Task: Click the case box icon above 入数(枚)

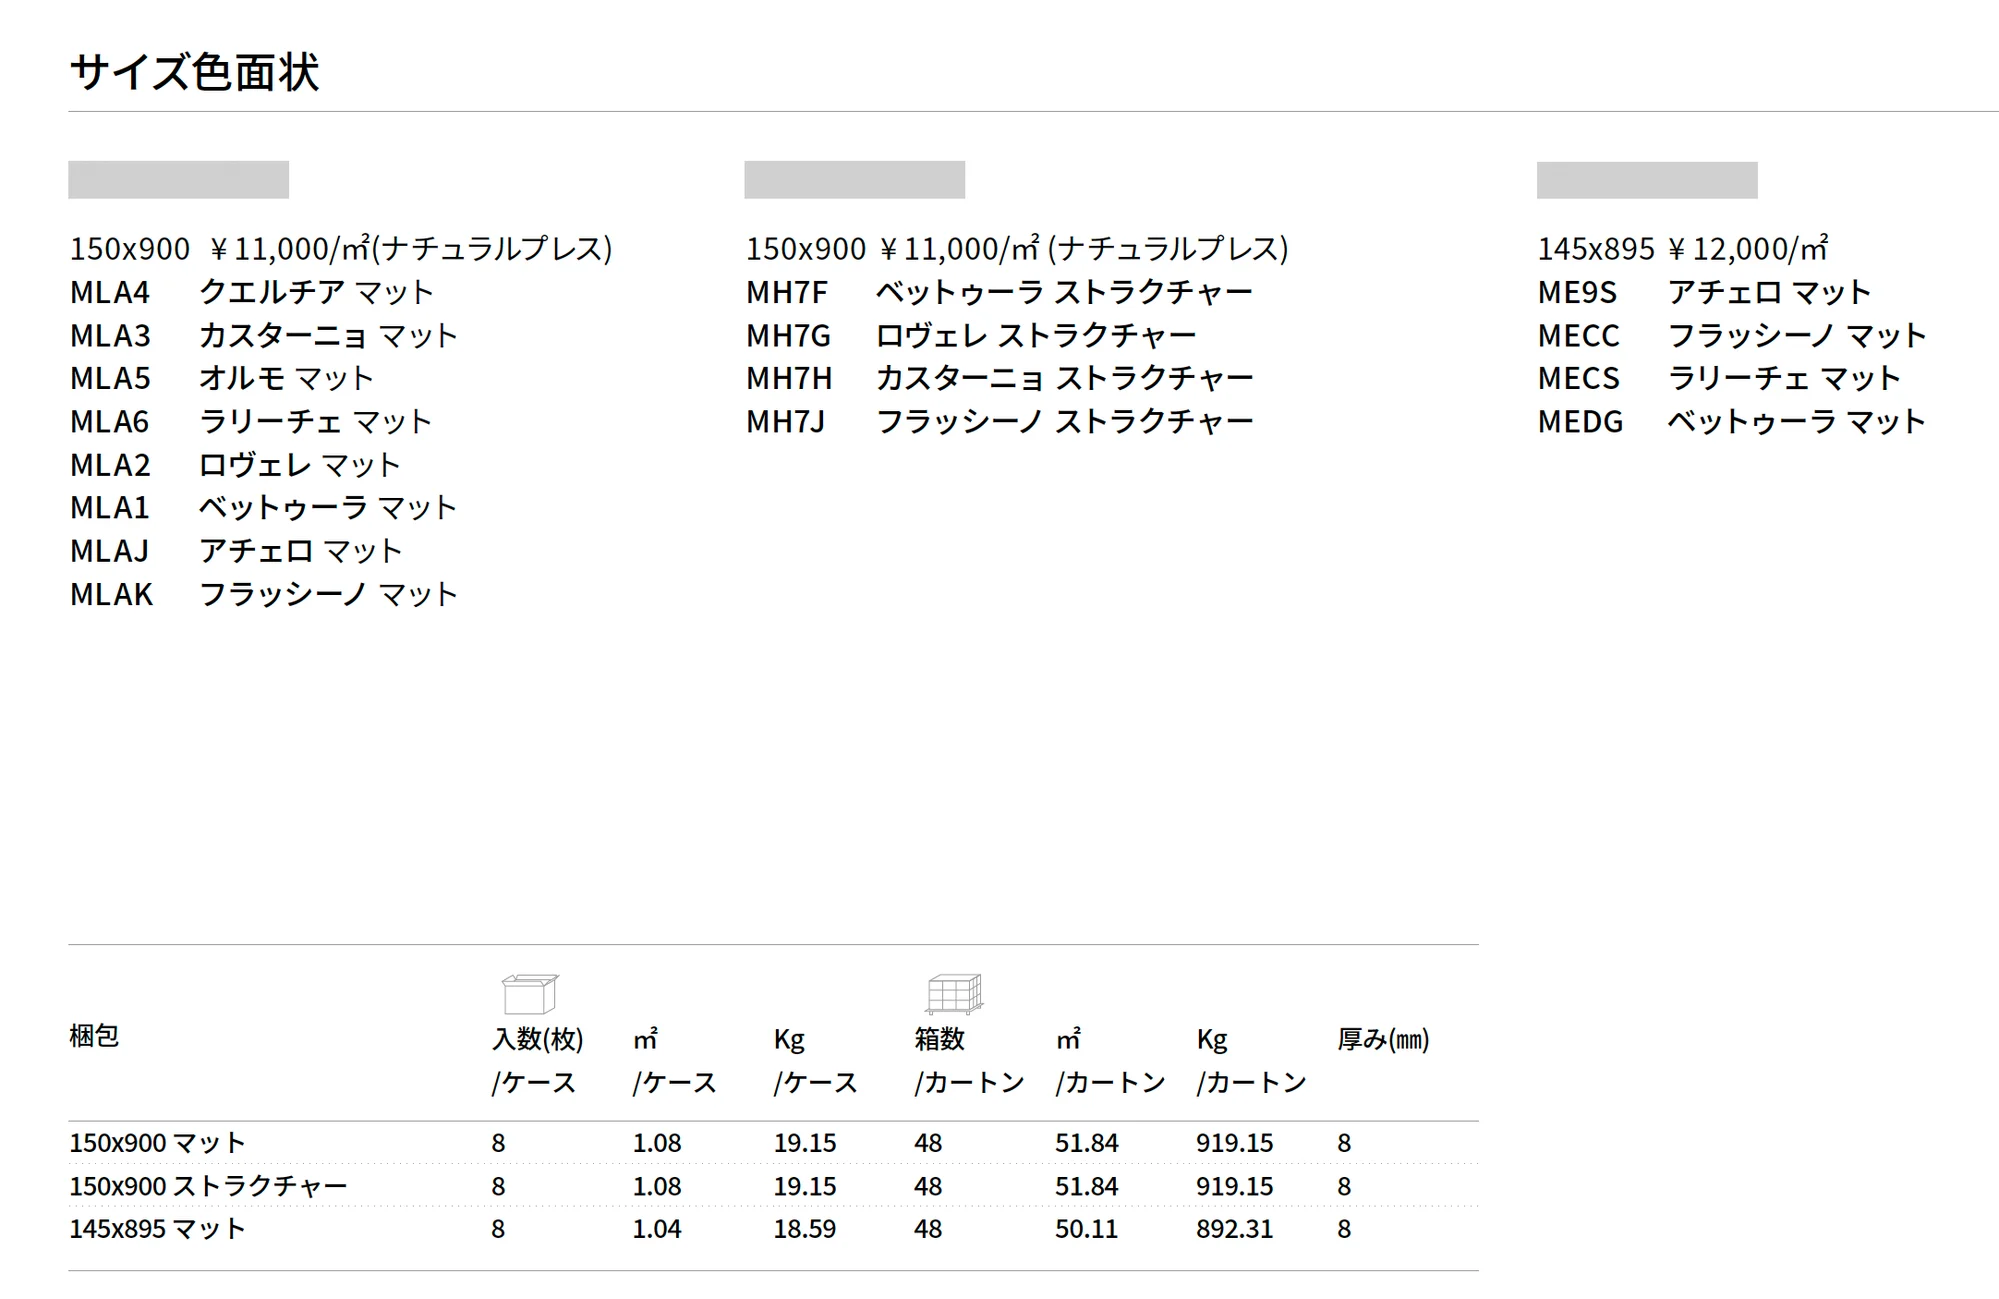Action: 530,994
